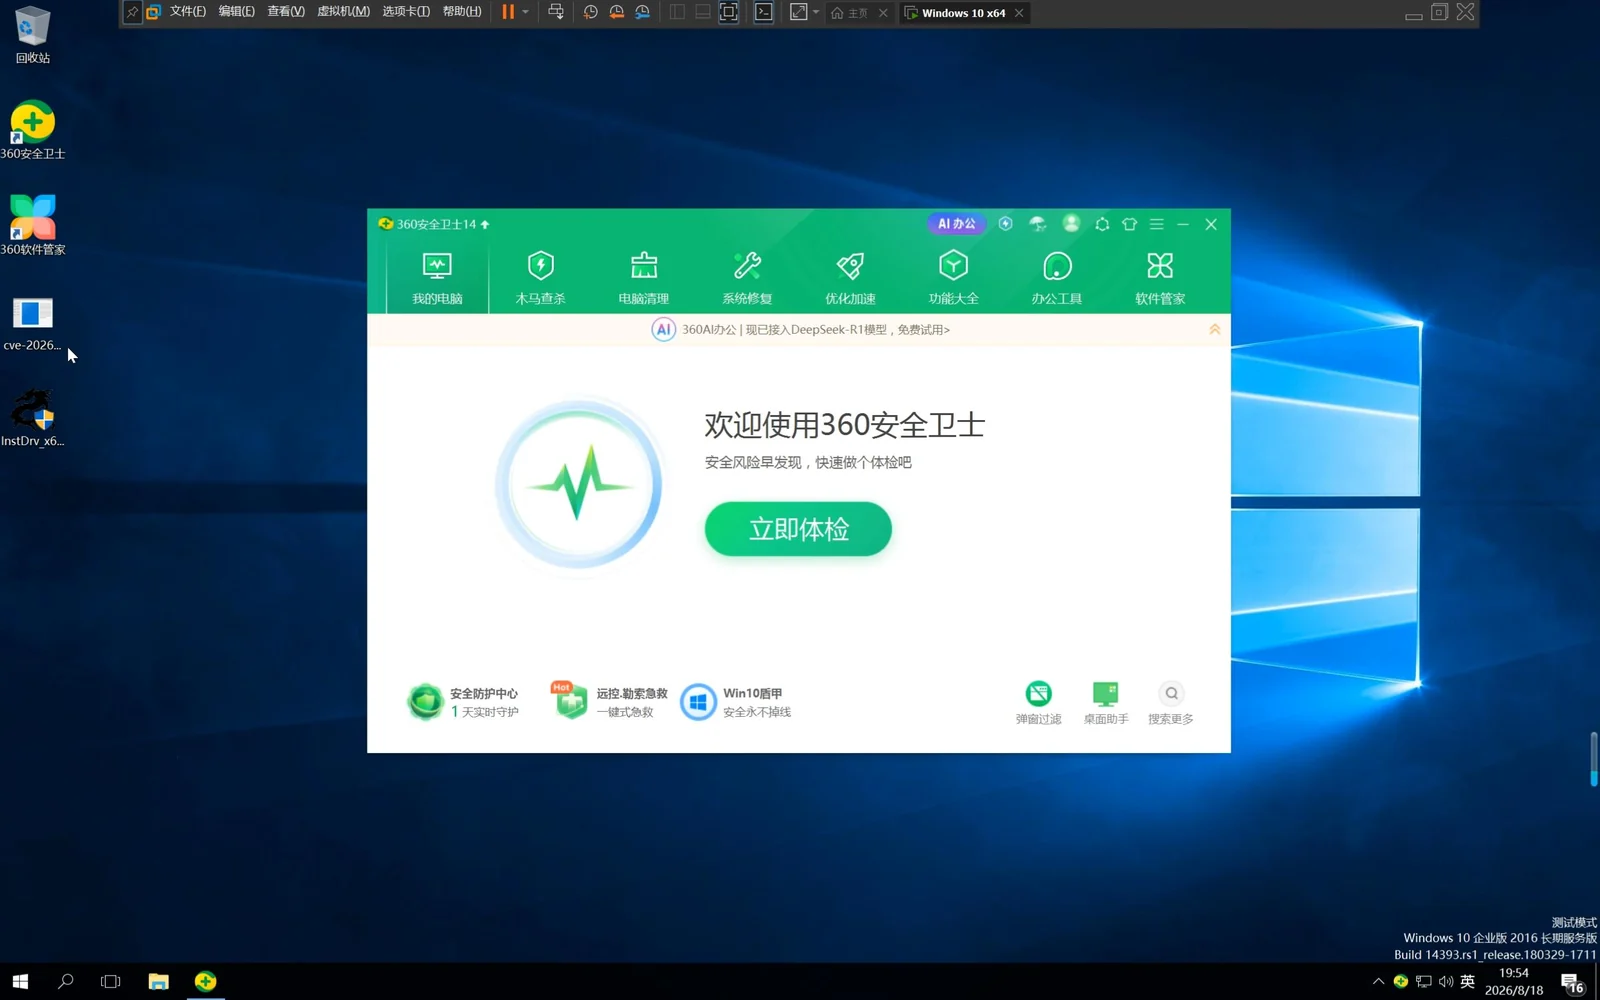Open the VMware snapshot manager
This screenshot has width=1600, height=1000.
coord(643,12)
